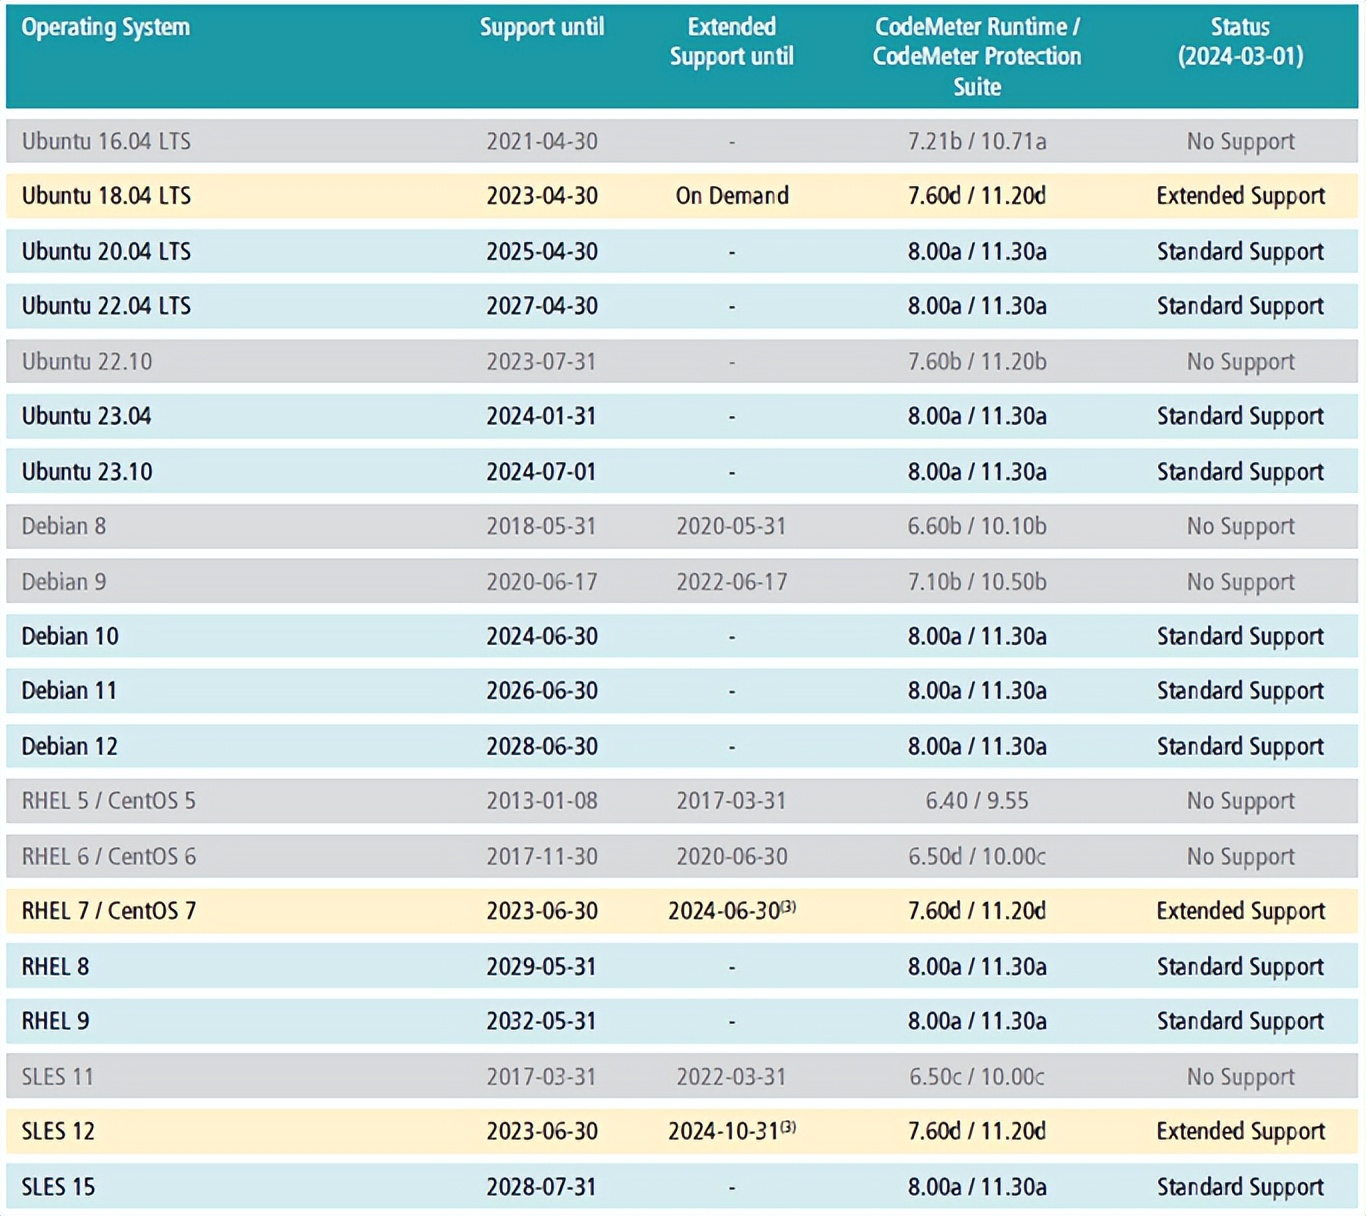Select the Ubuntu 18.04 LTS cell

[106, 196]
